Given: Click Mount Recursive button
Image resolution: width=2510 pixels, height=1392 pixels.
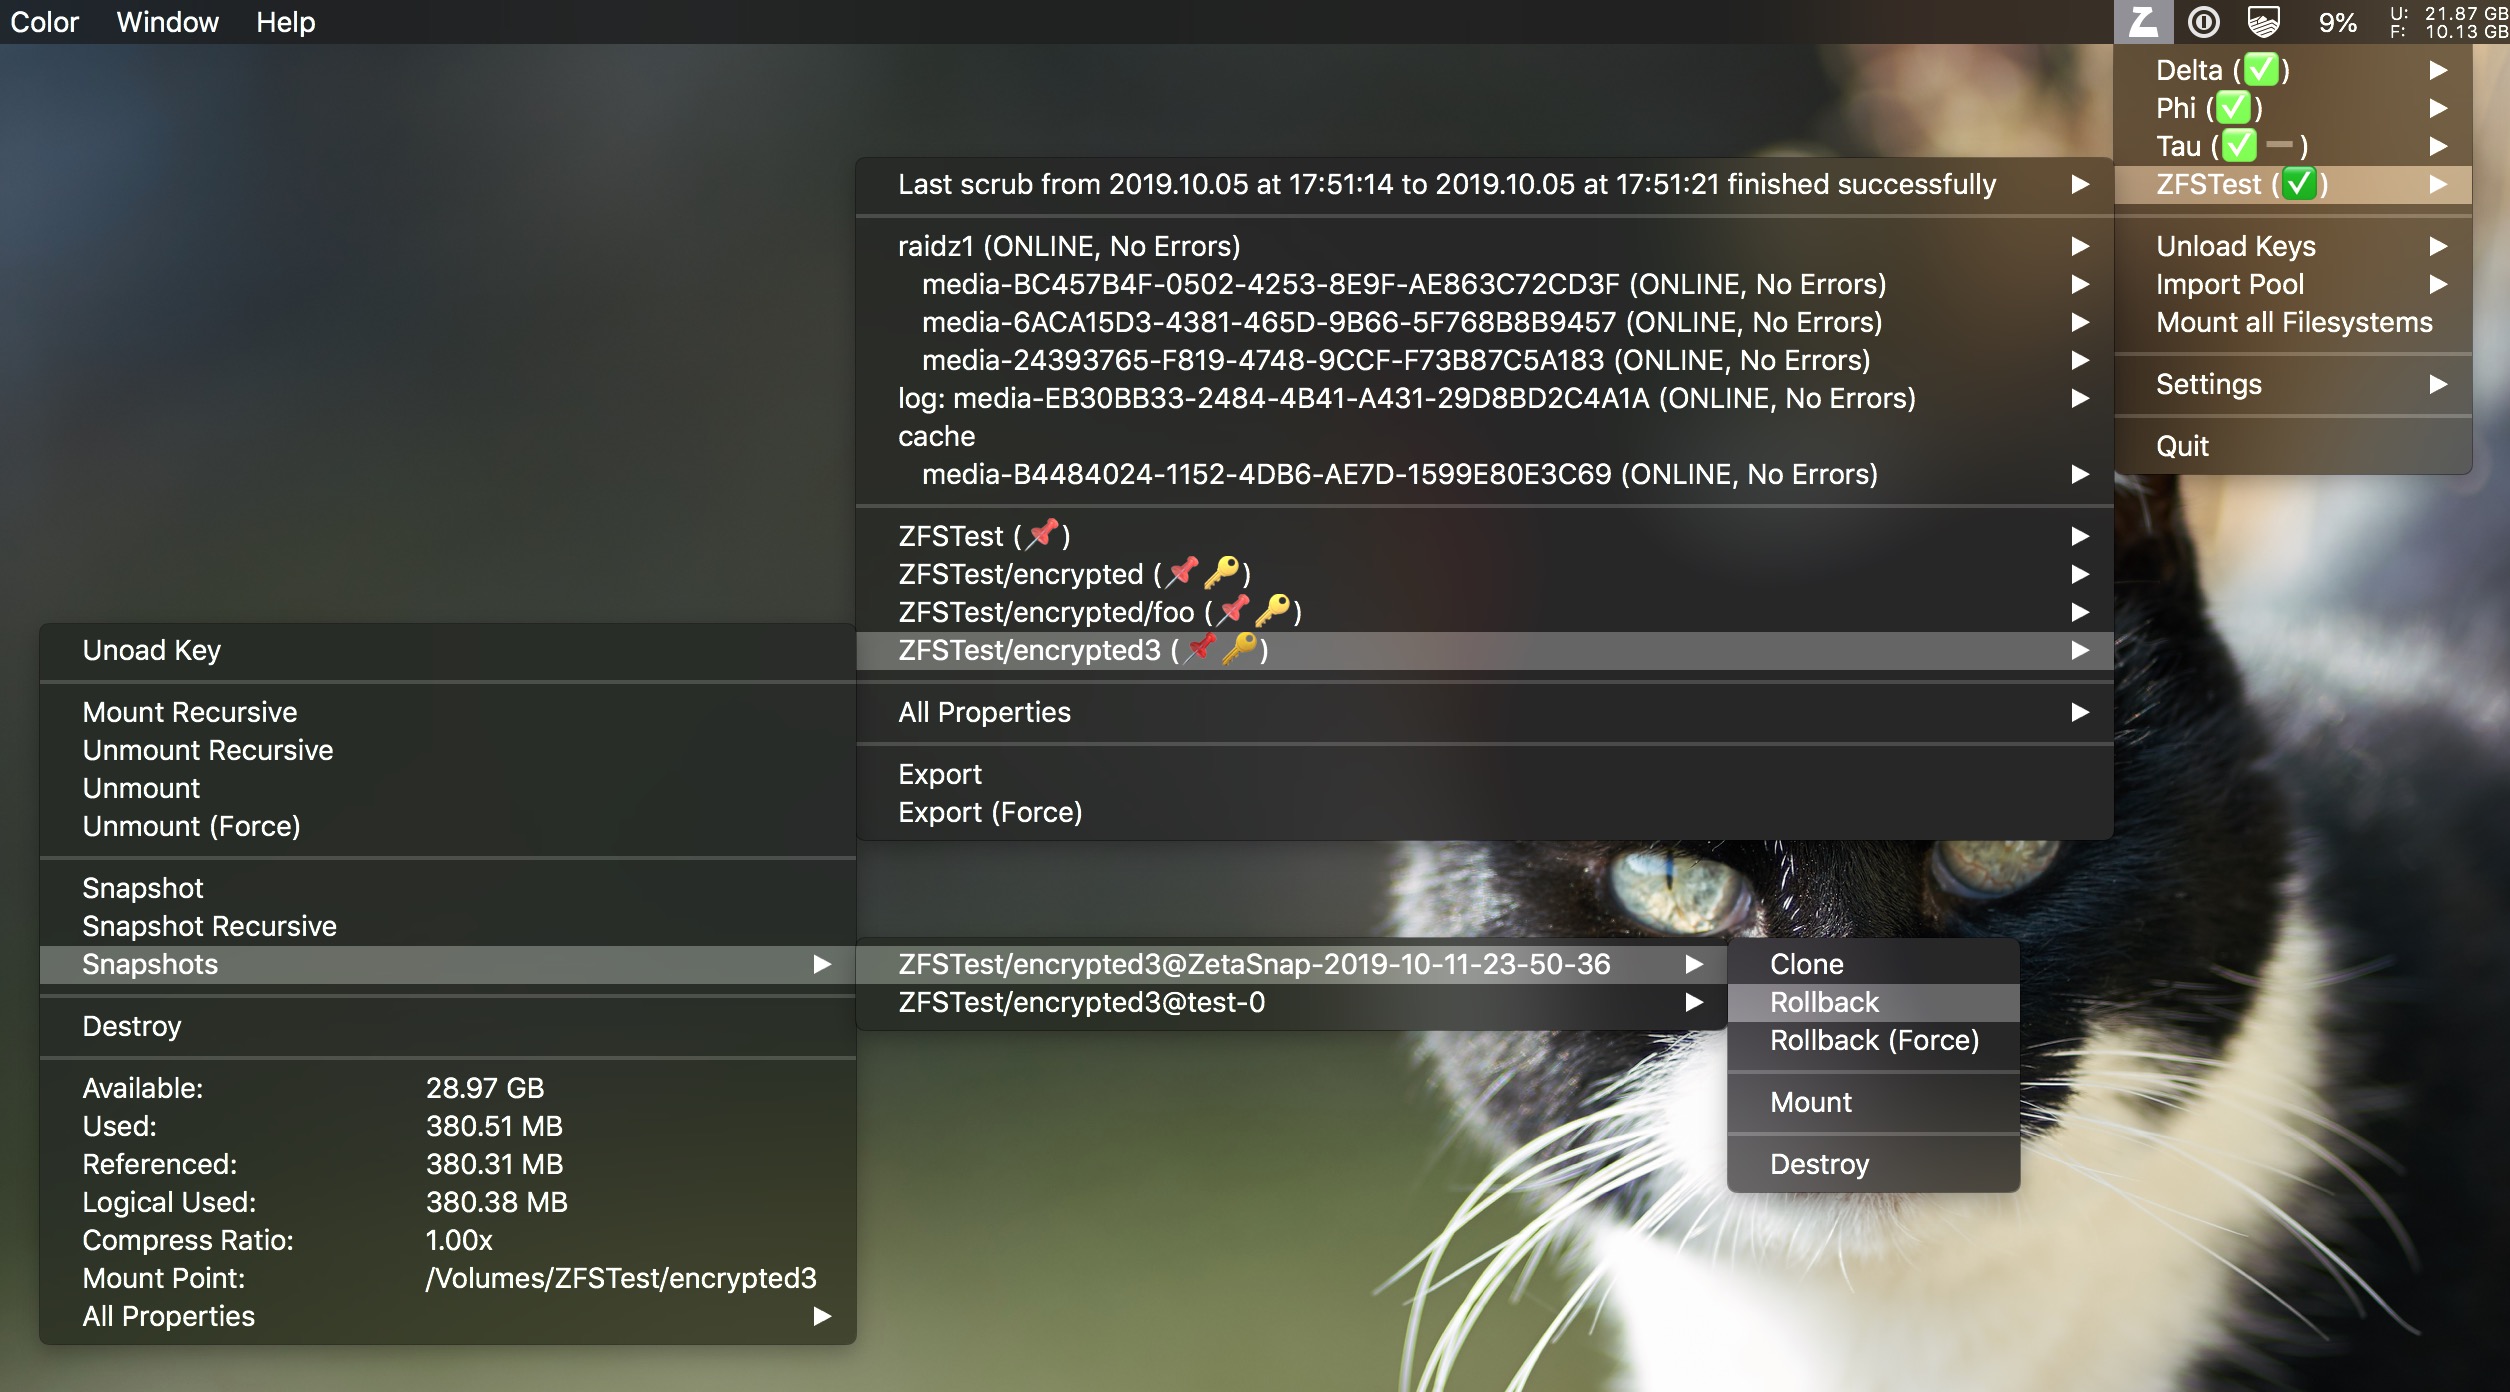Looking at the screenshot, I should (x=188, y=710).
